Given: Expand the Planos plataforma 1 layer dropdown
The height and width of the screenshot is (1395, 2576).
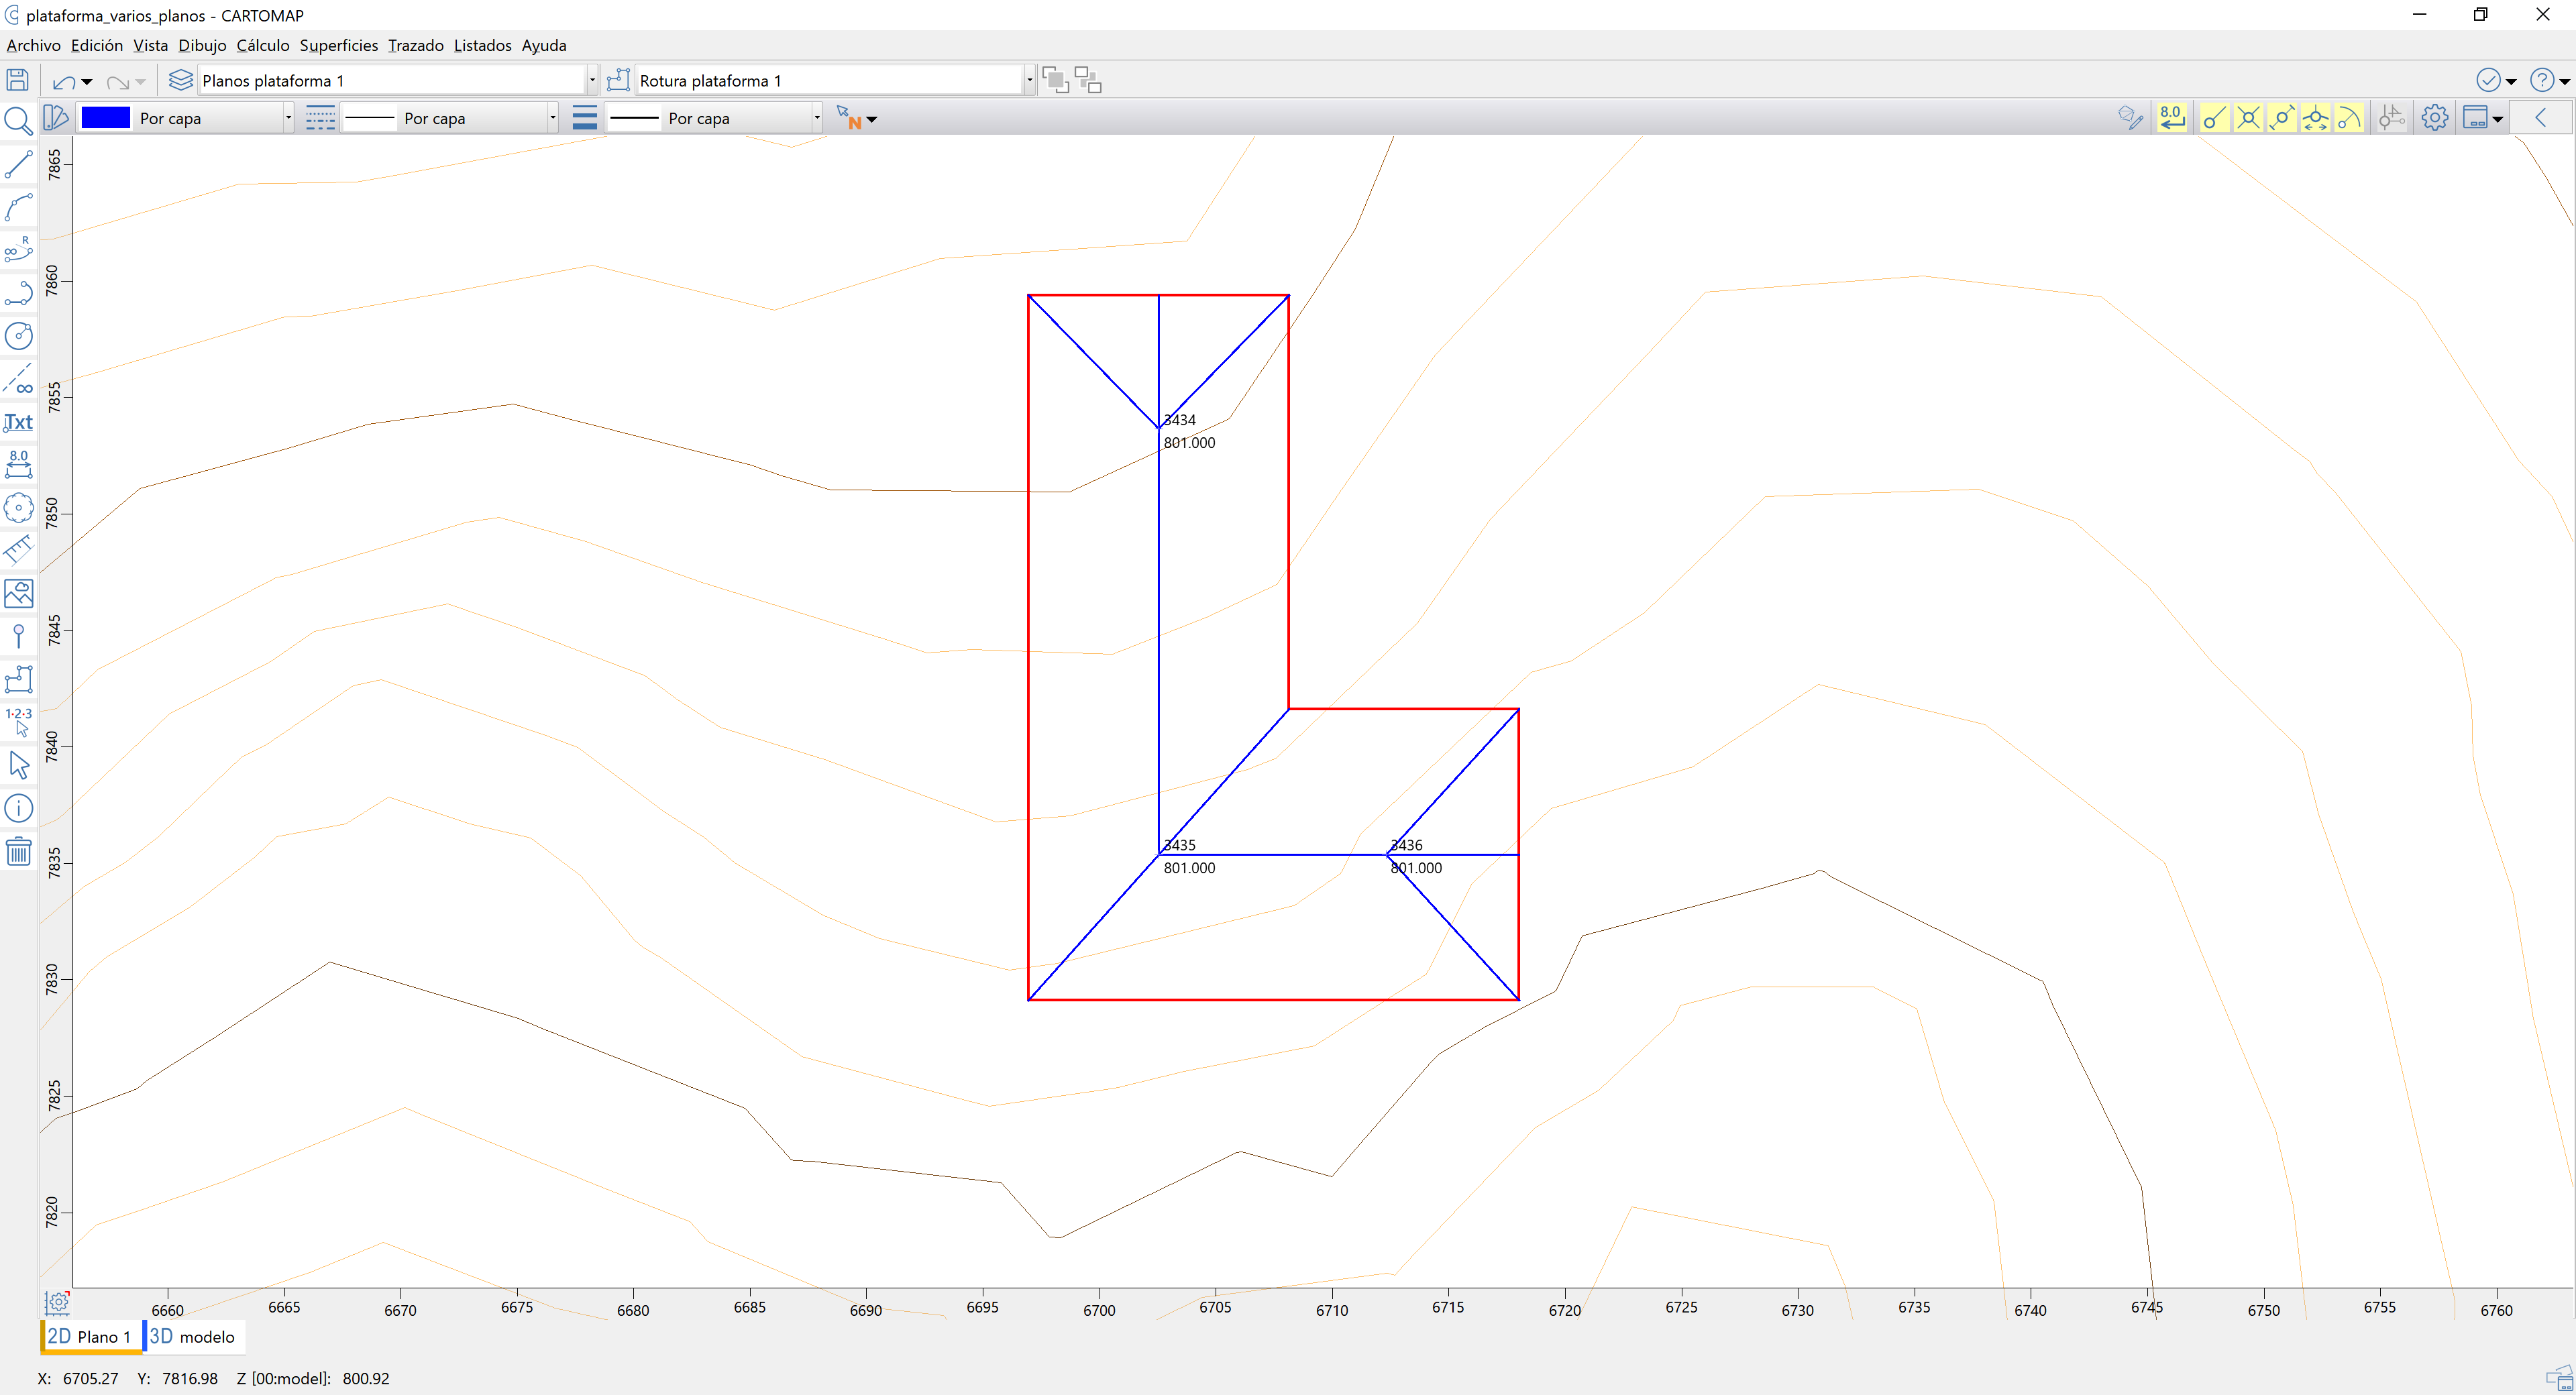Looking at the screenshot, I should coord(591,80).
